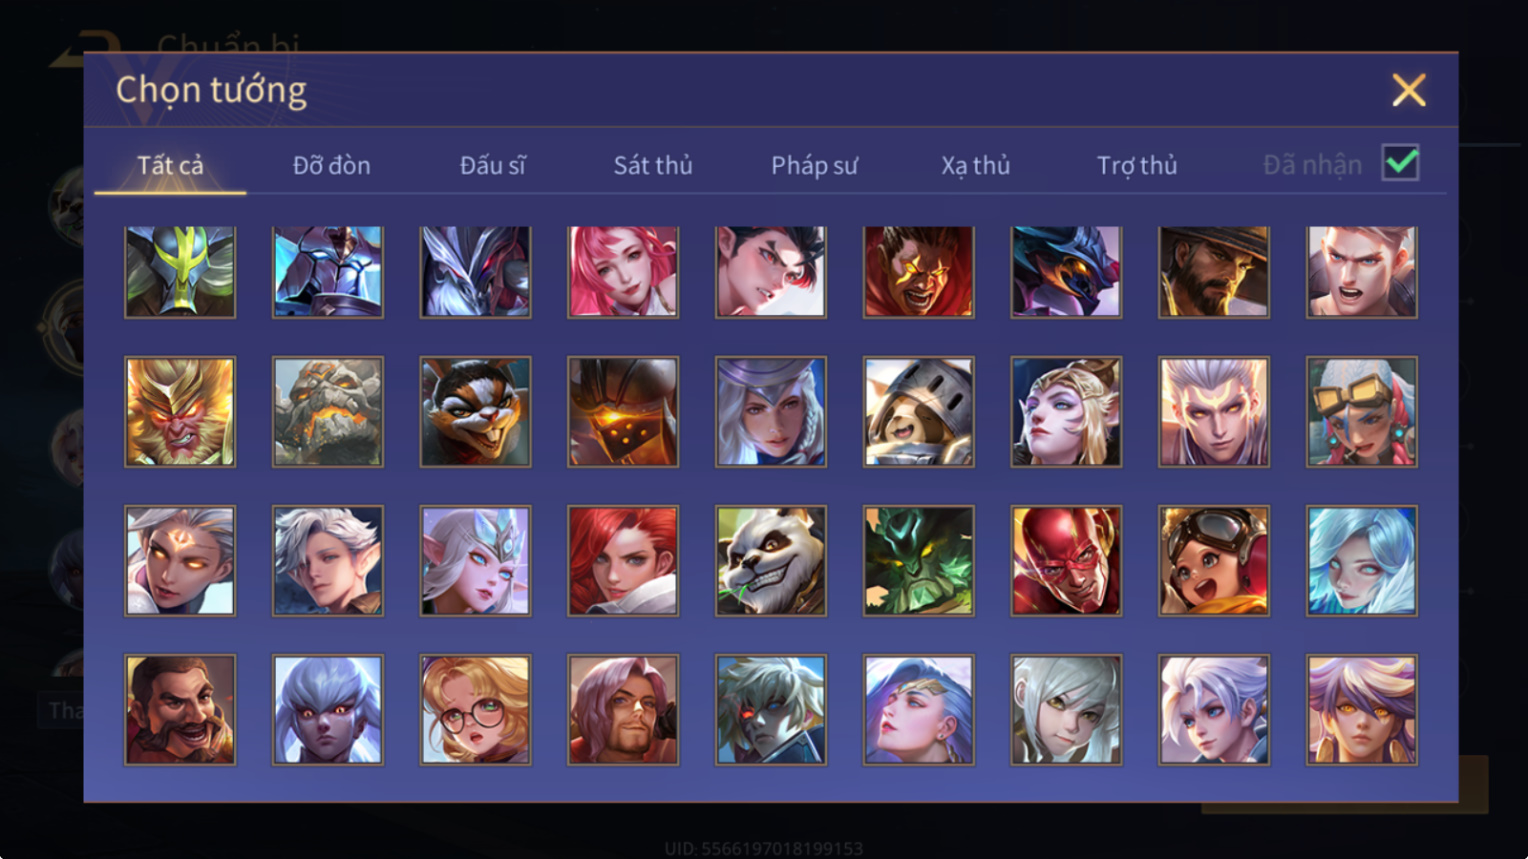Filter heroes by Xạ thủ tab

(x=975, y=165)
